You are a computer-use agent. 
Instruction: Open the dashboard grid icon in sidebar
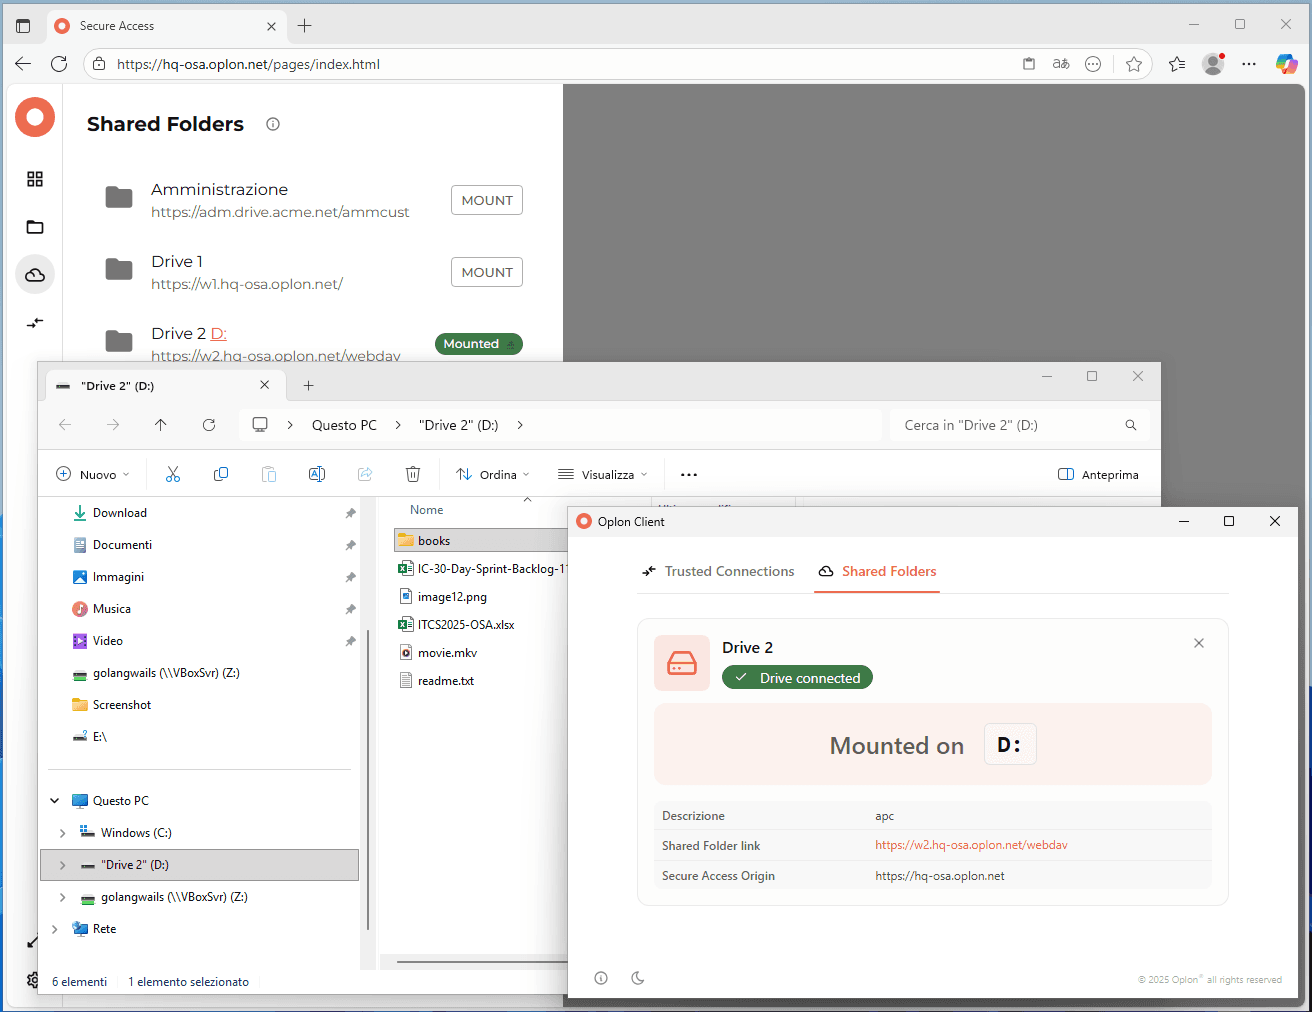(x=35, y=179)
